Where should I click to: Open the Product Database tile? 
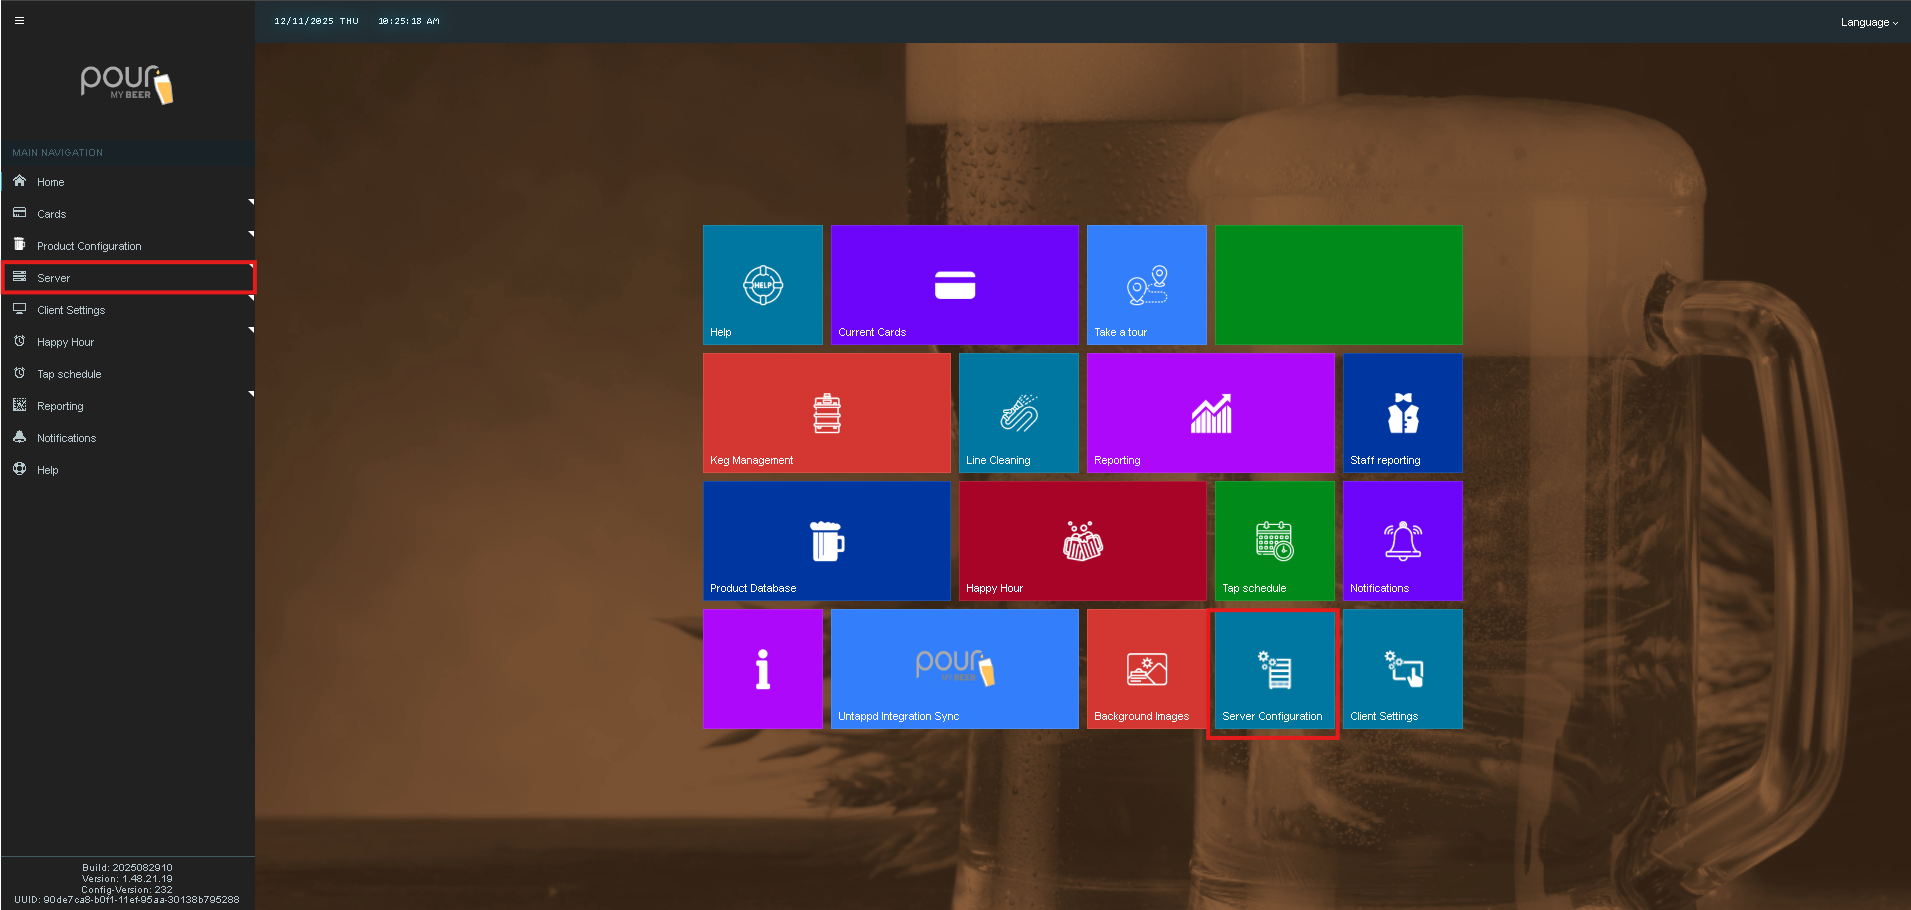(x=826, y=541)
